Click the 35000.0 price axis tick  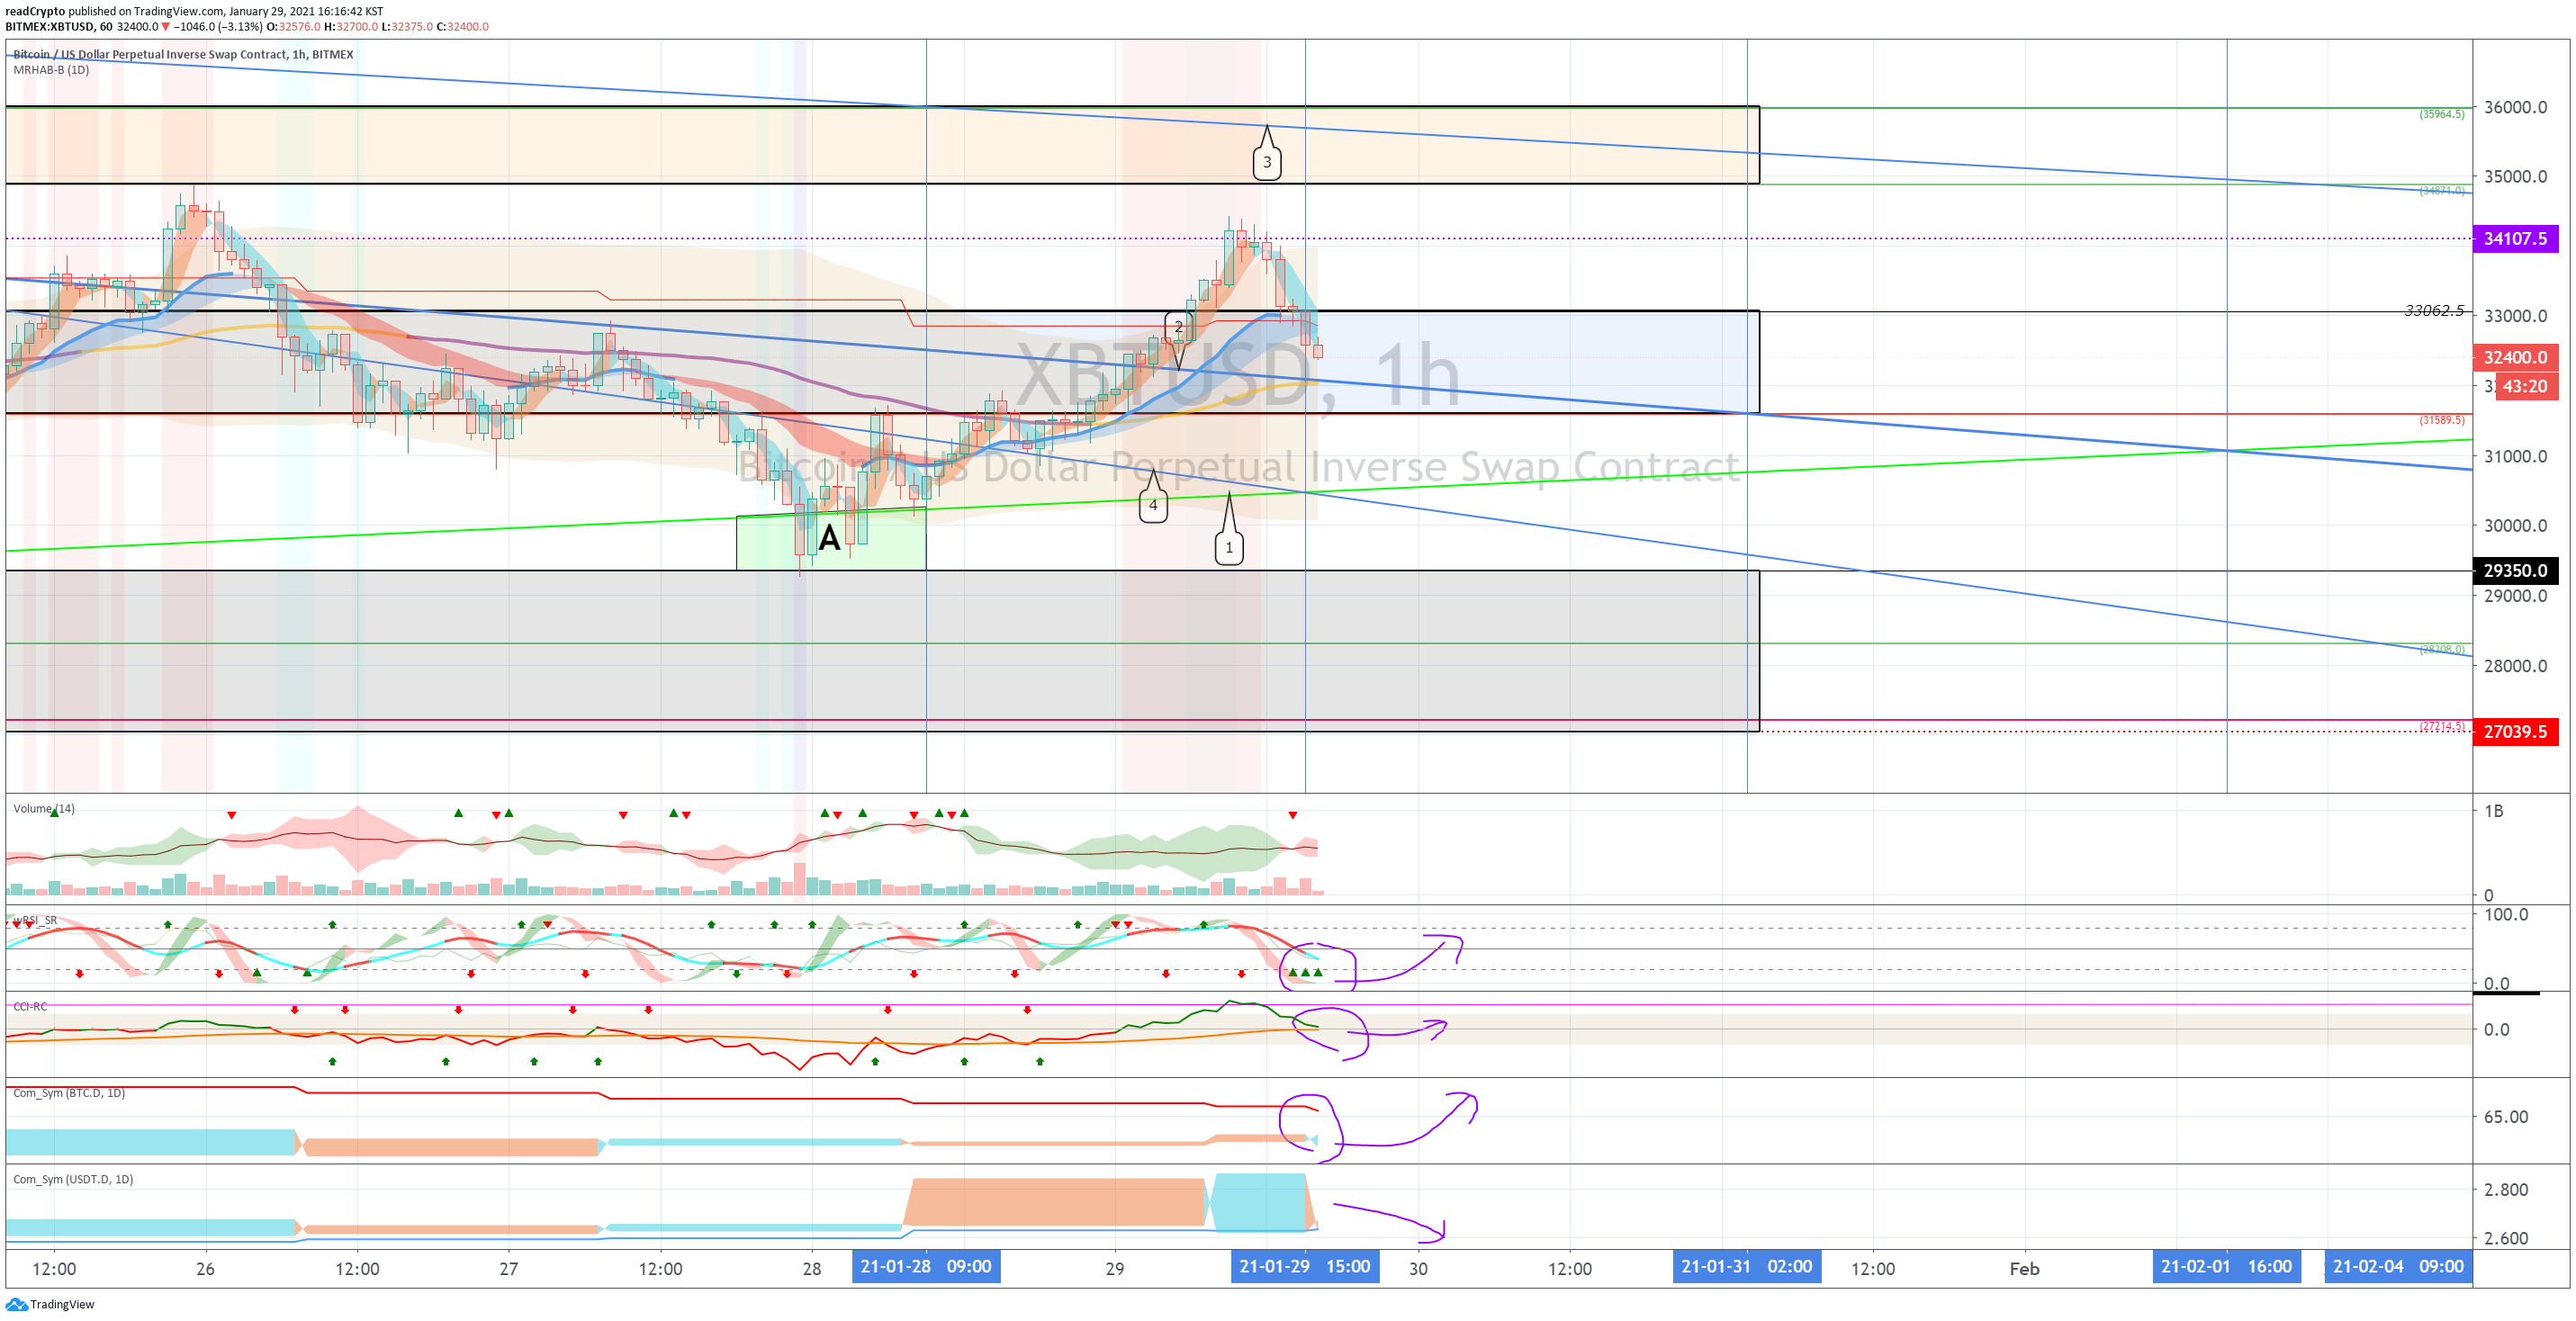(2515, 177)
